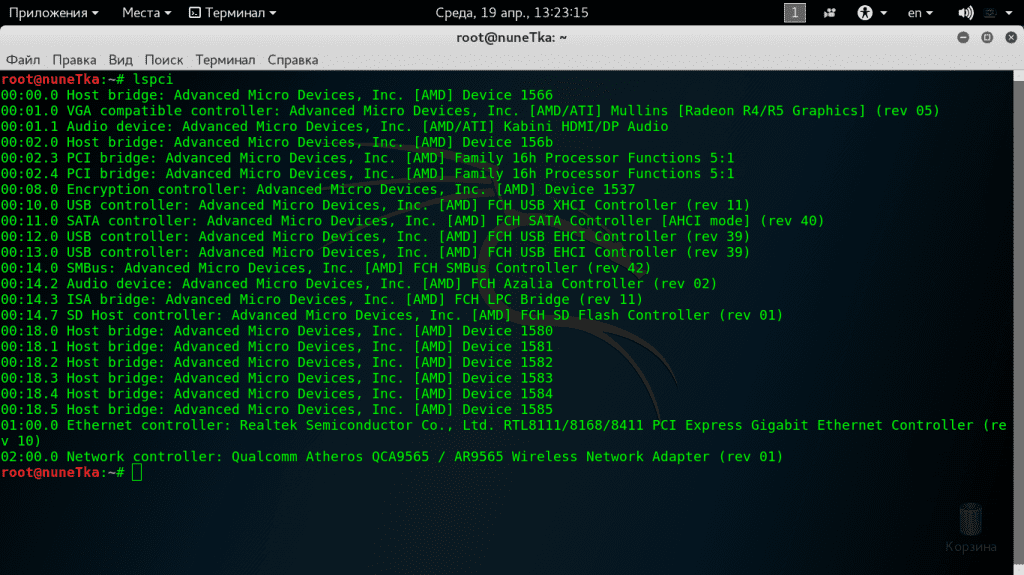Image resolution: width=1024 pixels, height=575 pixels.
Task: Open the system menu arrow at far right
Action: tap(1011, 13)
